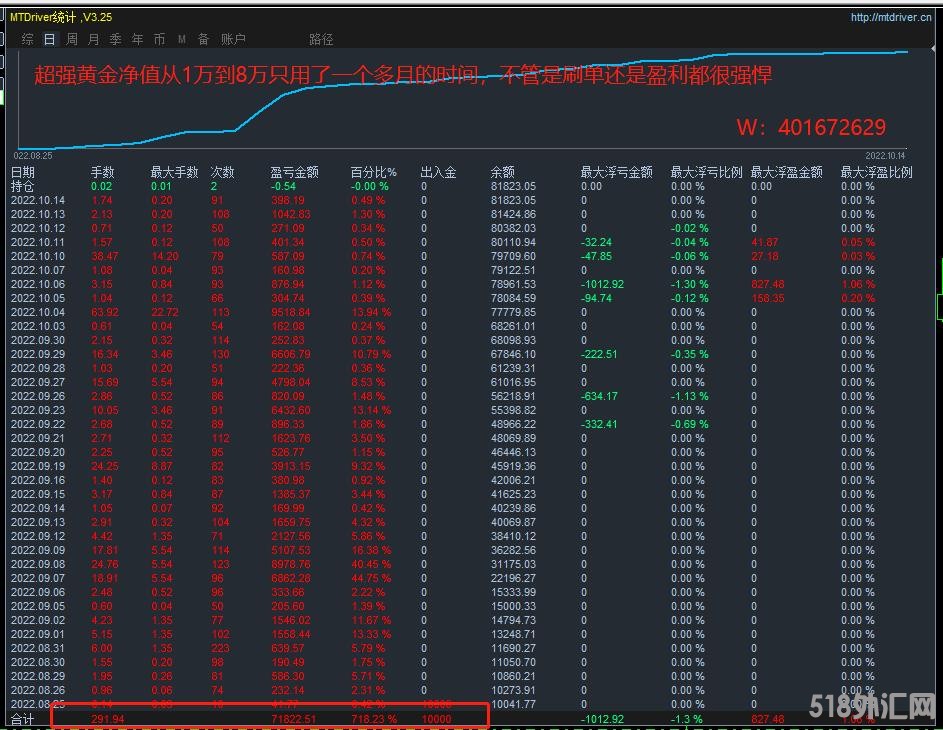Image resolution: width=943 pixels, height=730 pixels.
Task: Click the MTDriver统计 V3.25 title text
Action: click(61, 17)
